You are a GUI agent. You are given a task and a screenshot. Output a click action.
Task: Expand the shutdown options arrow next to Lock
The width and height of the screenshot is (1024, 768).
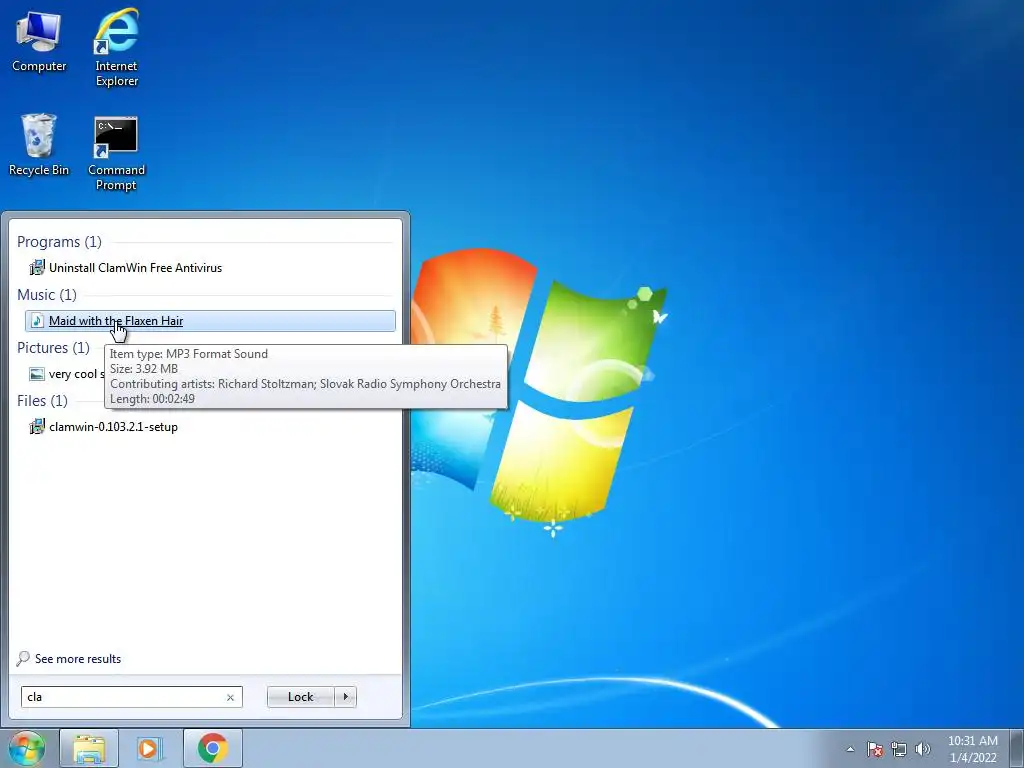coord(345,697)
